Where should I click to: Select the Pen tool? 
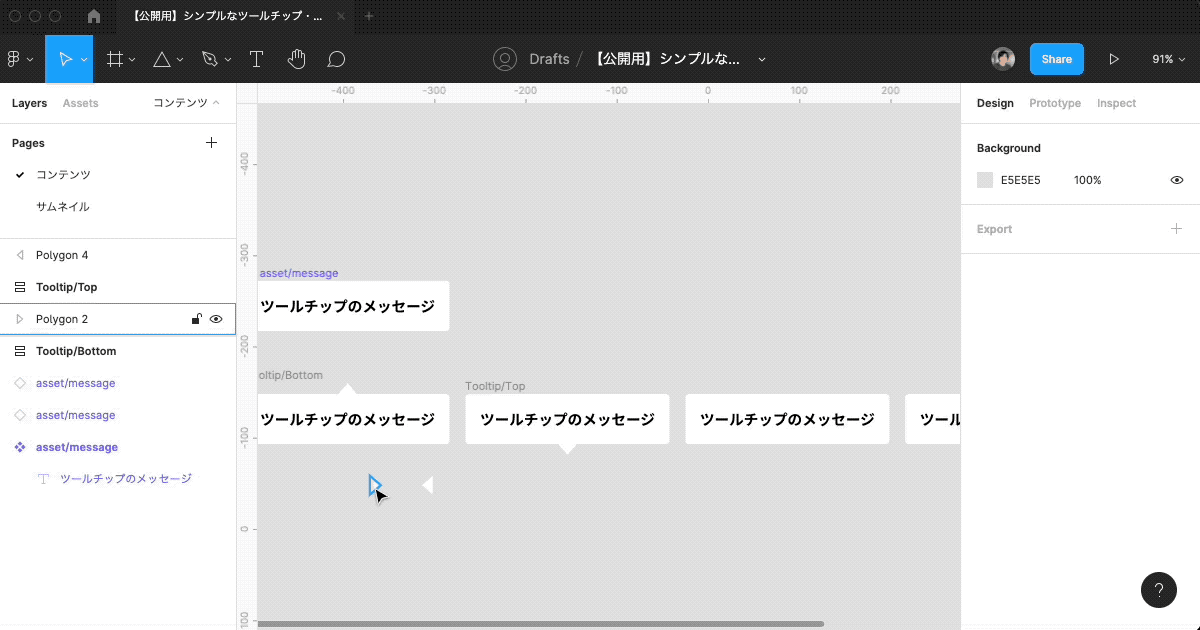coord(209,58)
